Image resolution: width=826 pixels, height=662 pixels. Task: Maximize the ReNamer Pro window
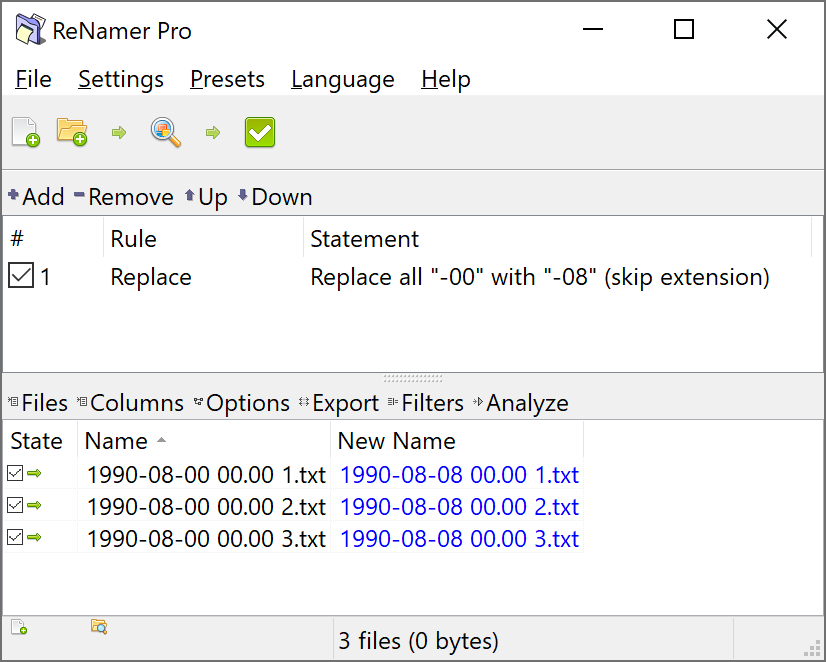pos(684,29)
